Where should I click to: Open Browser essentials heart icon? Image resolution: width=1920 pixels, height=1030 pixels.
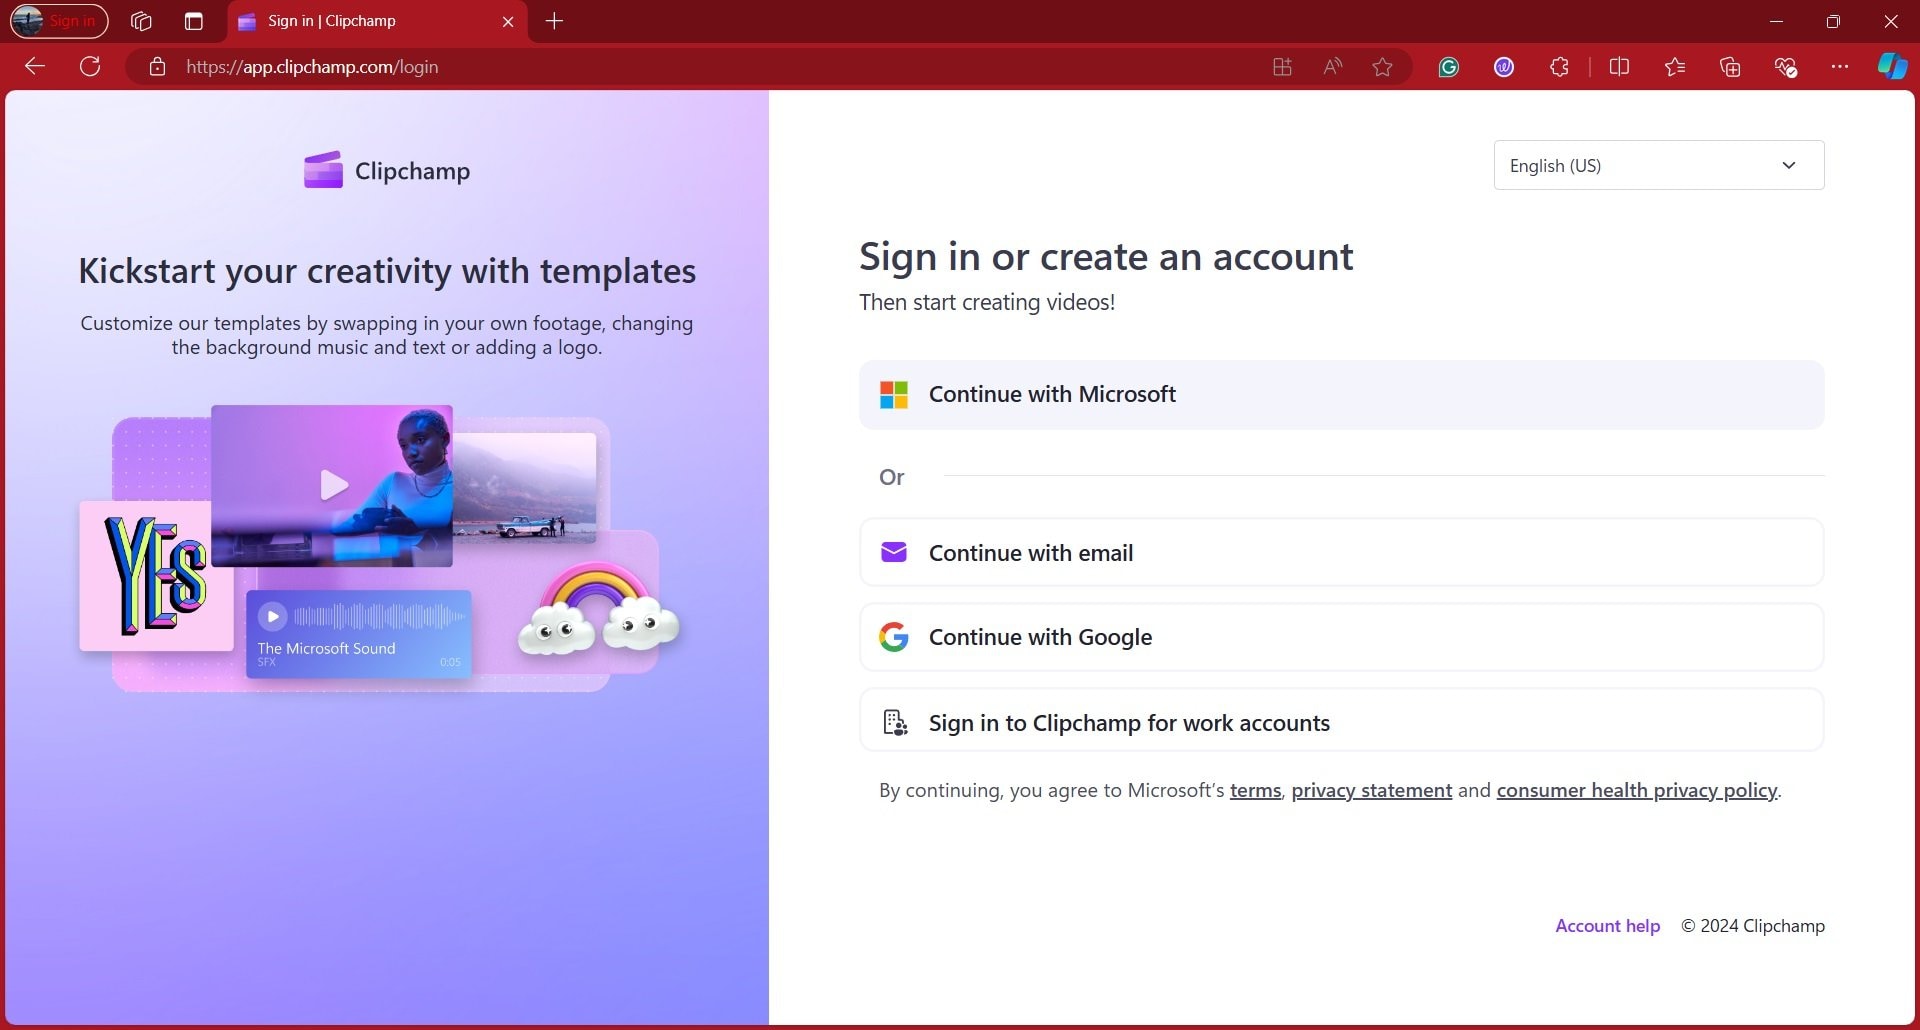tap(1786, 67)
